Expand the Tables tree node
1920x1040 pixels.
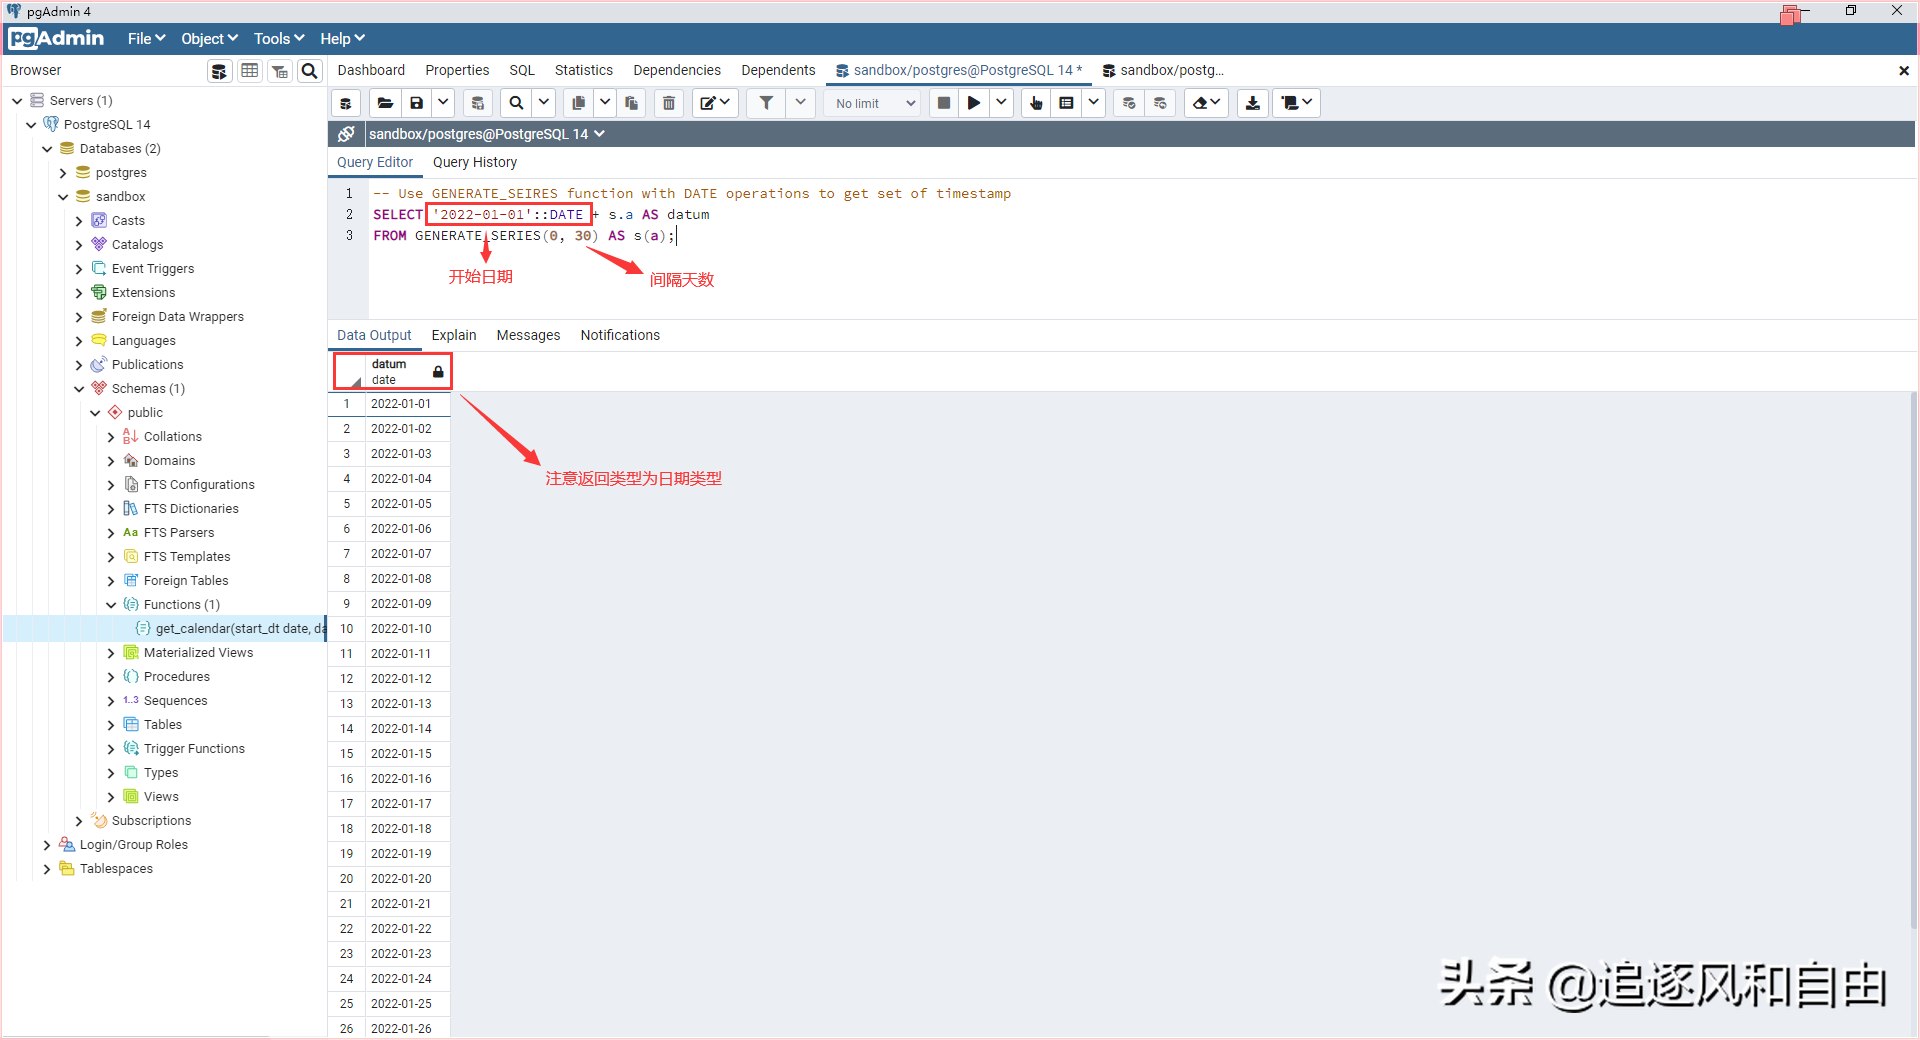pyautogui.click(x=111, y=725)
